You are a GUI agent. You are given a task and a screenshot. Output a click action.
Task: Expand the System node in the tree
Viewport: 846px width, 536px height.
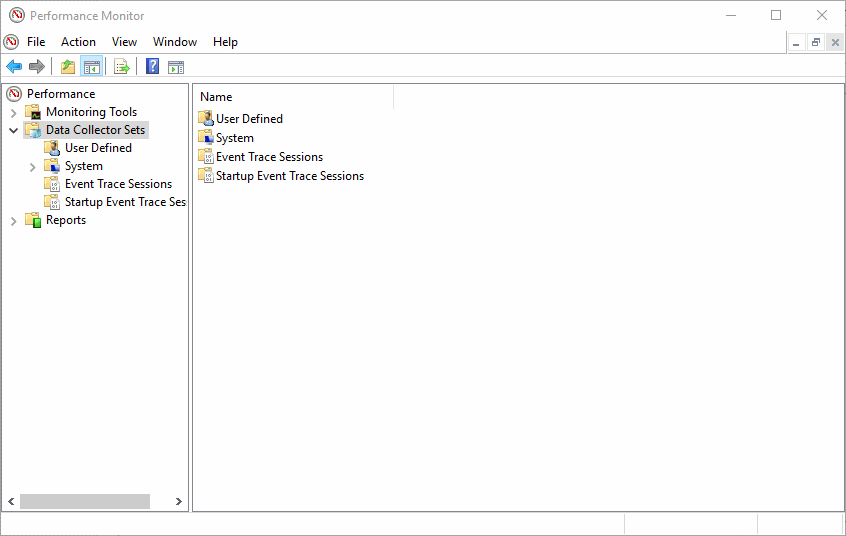pos(33,166)
